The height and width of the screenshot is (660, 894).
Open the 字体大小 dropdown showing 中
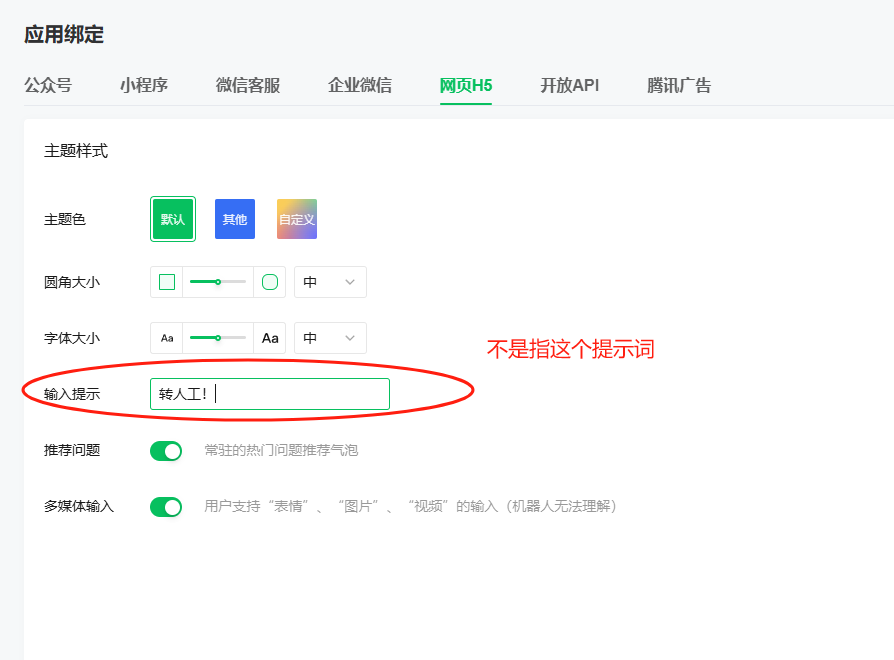(x=330, y=338)
